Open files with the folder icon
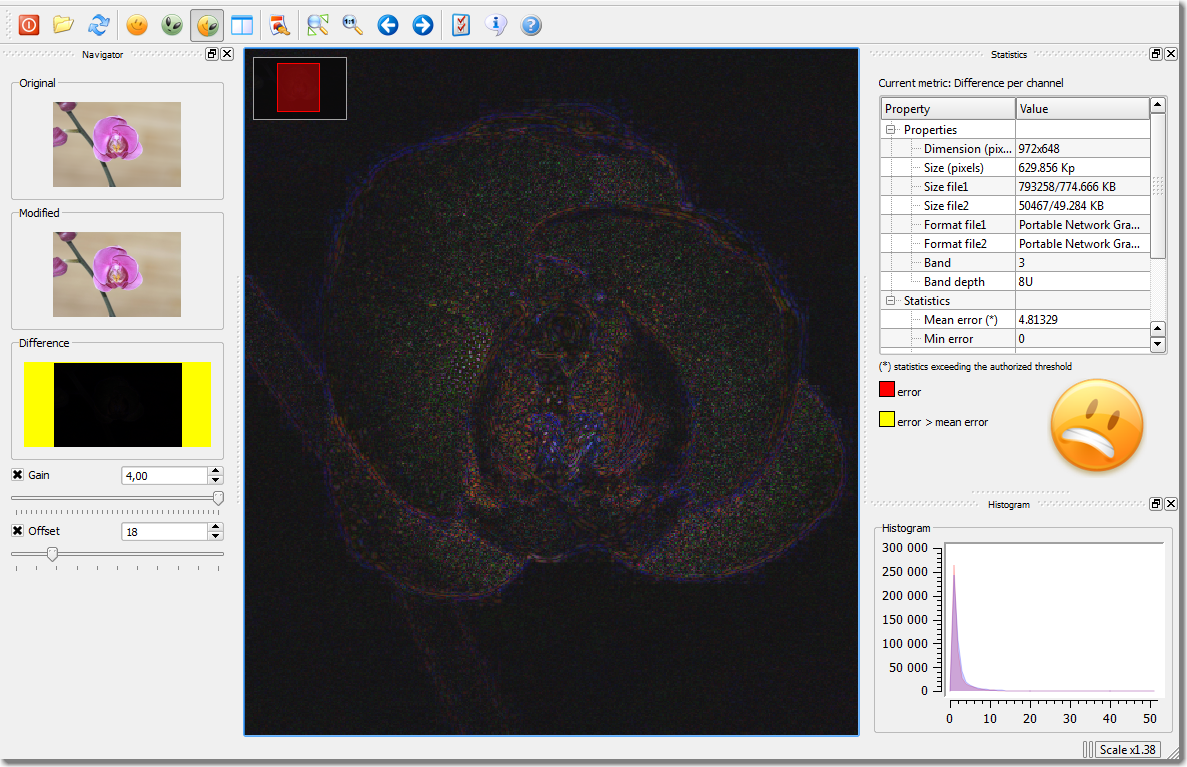Screen dimensions: 1187x767 64,25
